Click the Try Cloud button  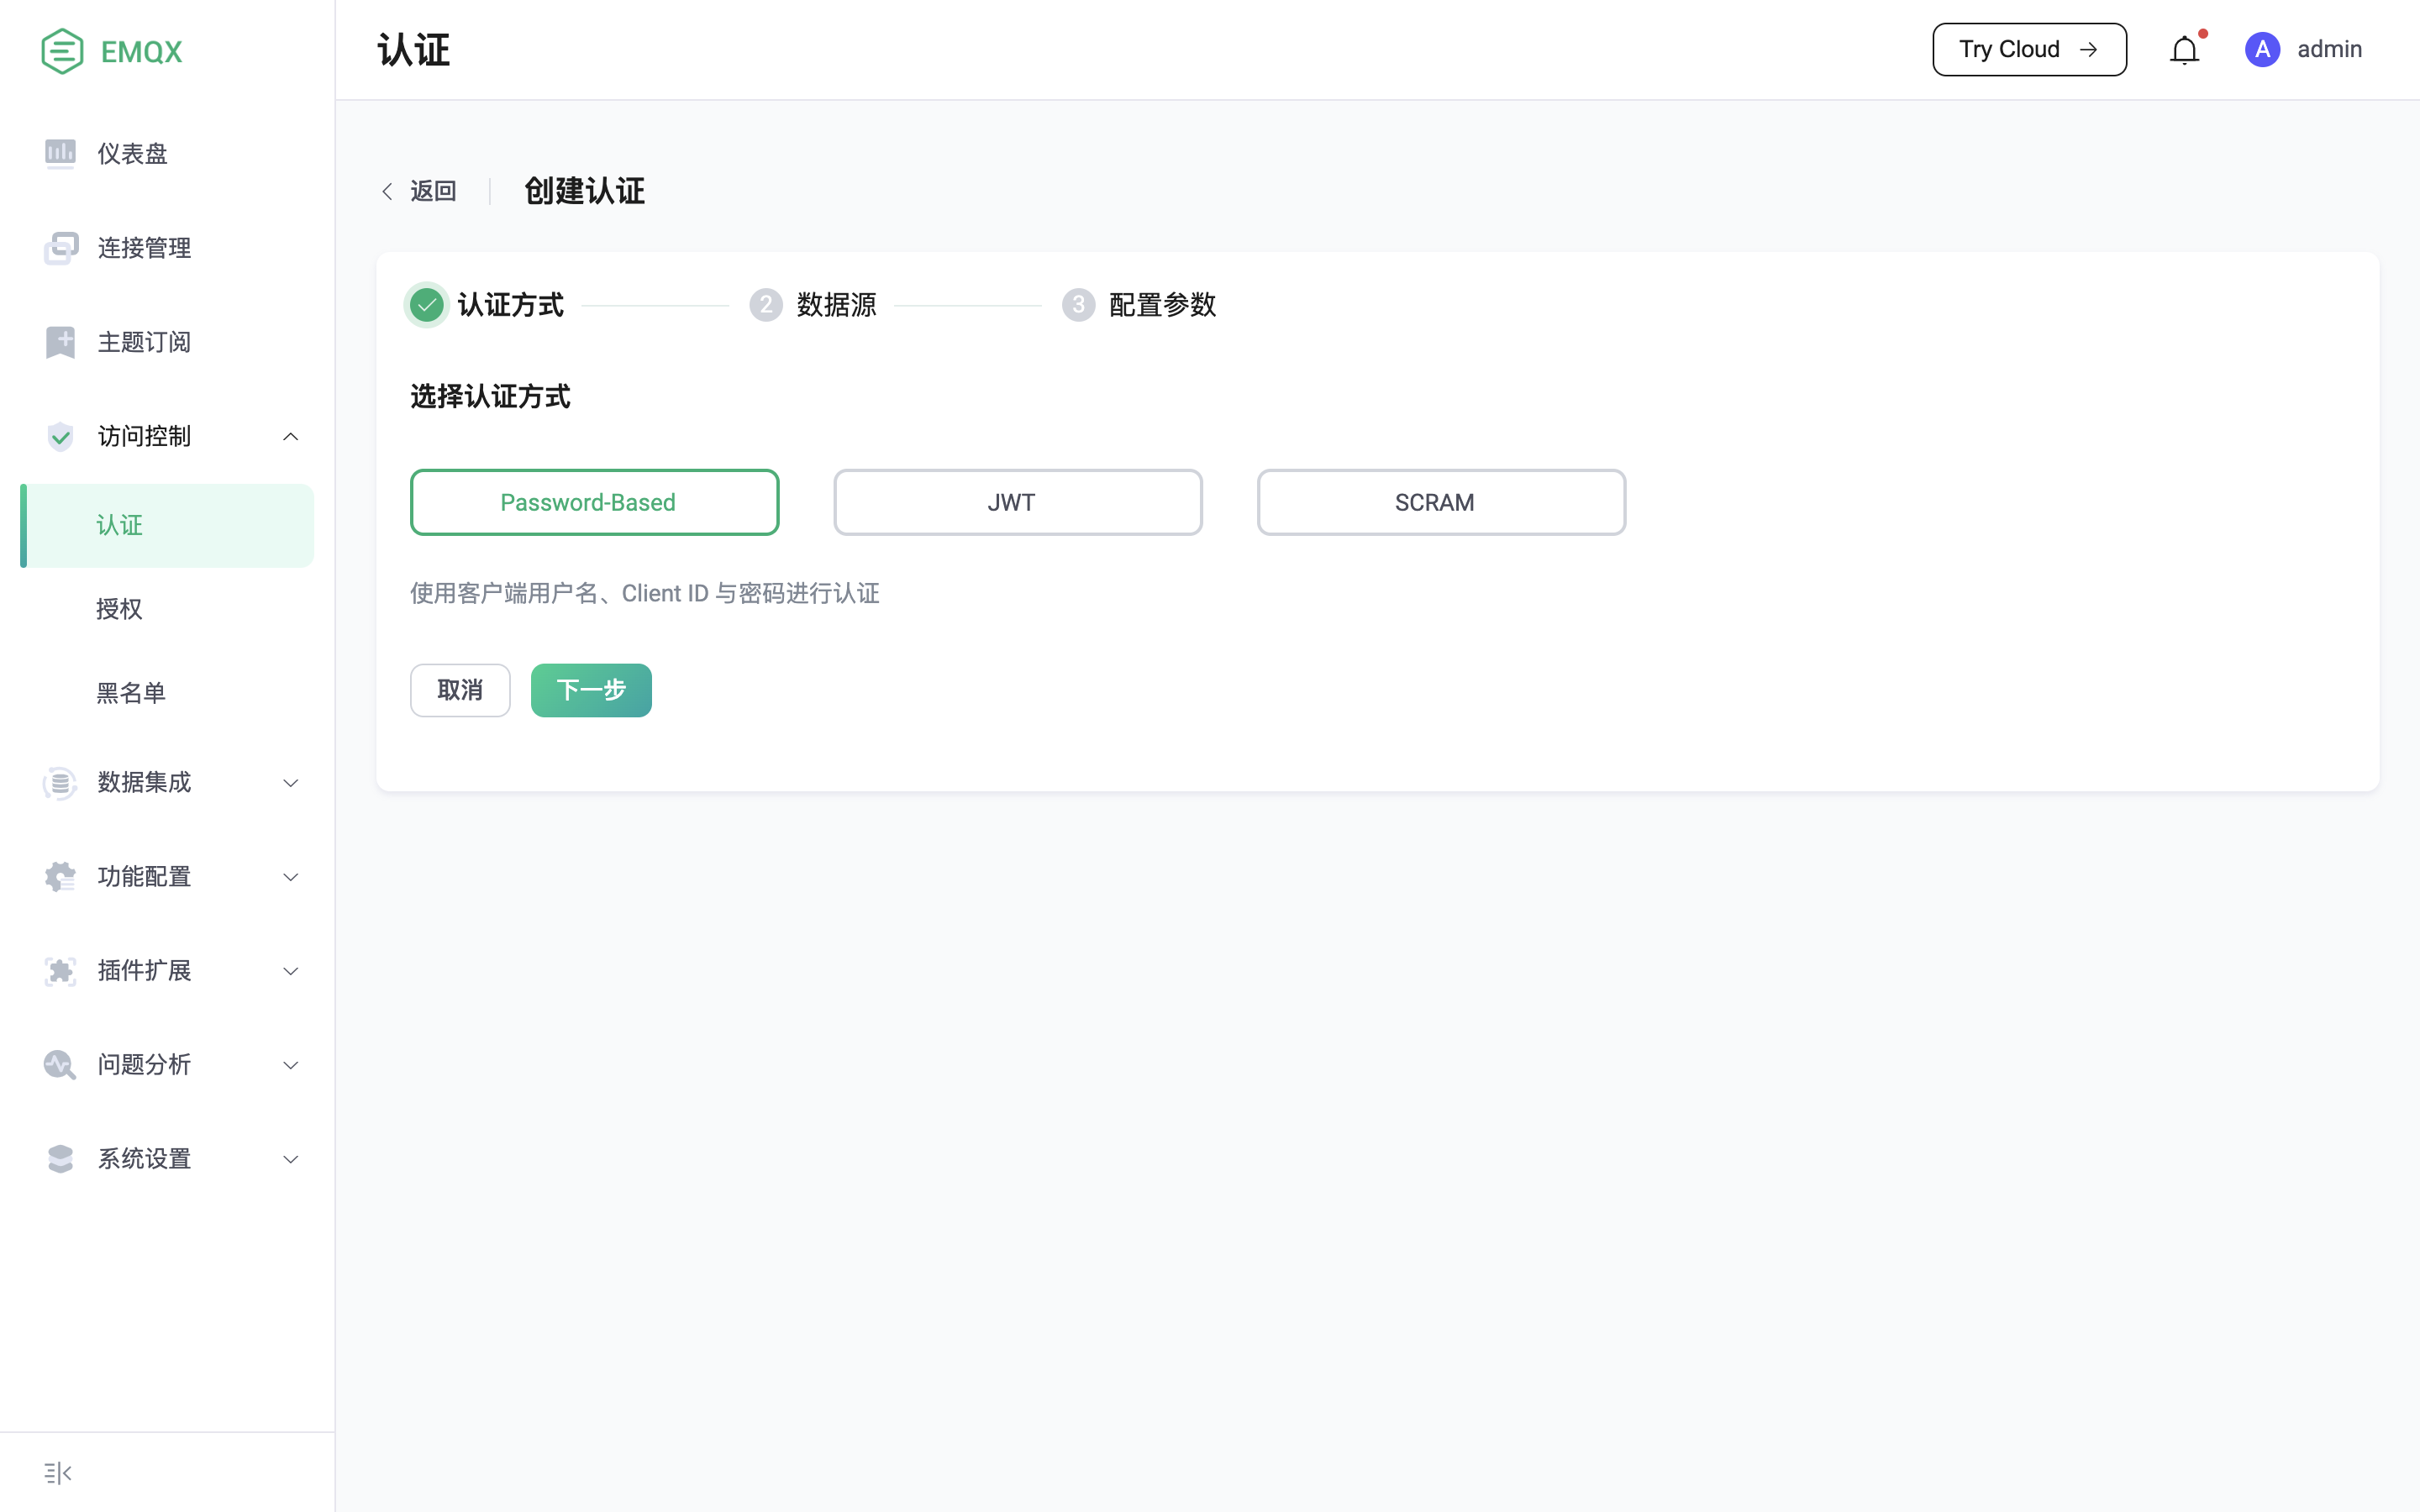tap(2029, 49)
